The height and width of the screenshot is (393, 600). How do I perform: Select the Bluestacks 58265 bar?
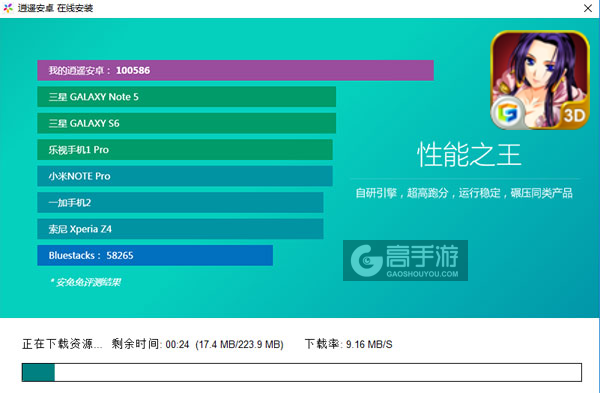[155, 255]
